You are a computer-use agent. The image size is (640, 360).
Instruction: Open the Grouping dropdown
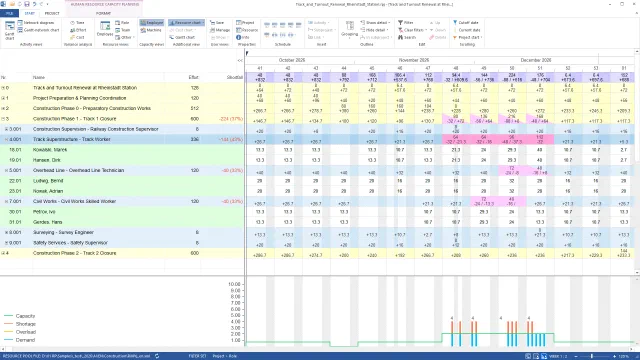click(x=350, y=30)
